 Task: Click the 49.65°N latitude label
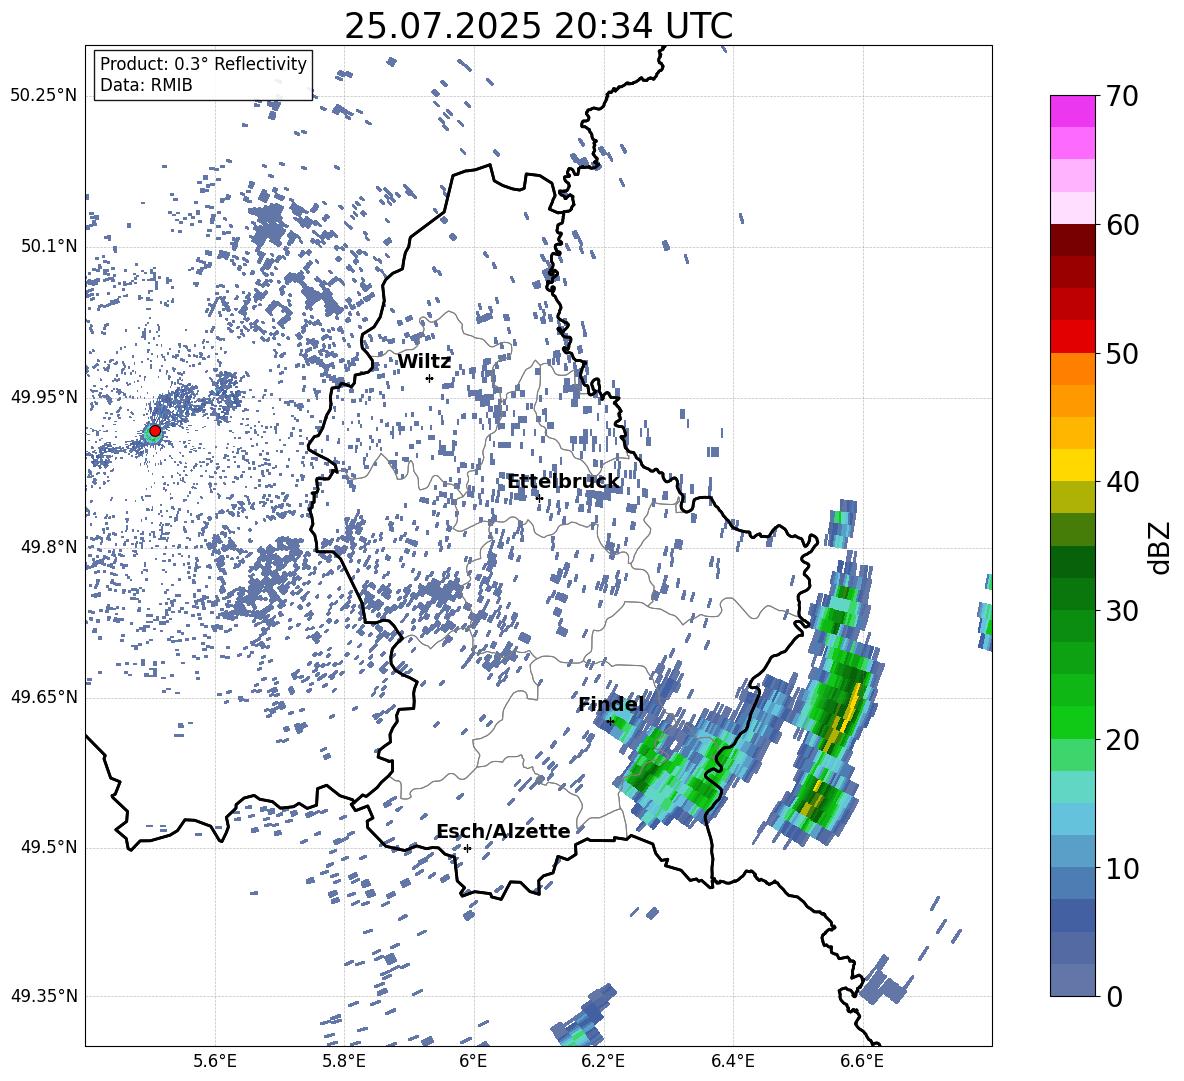tap(44, 696)
